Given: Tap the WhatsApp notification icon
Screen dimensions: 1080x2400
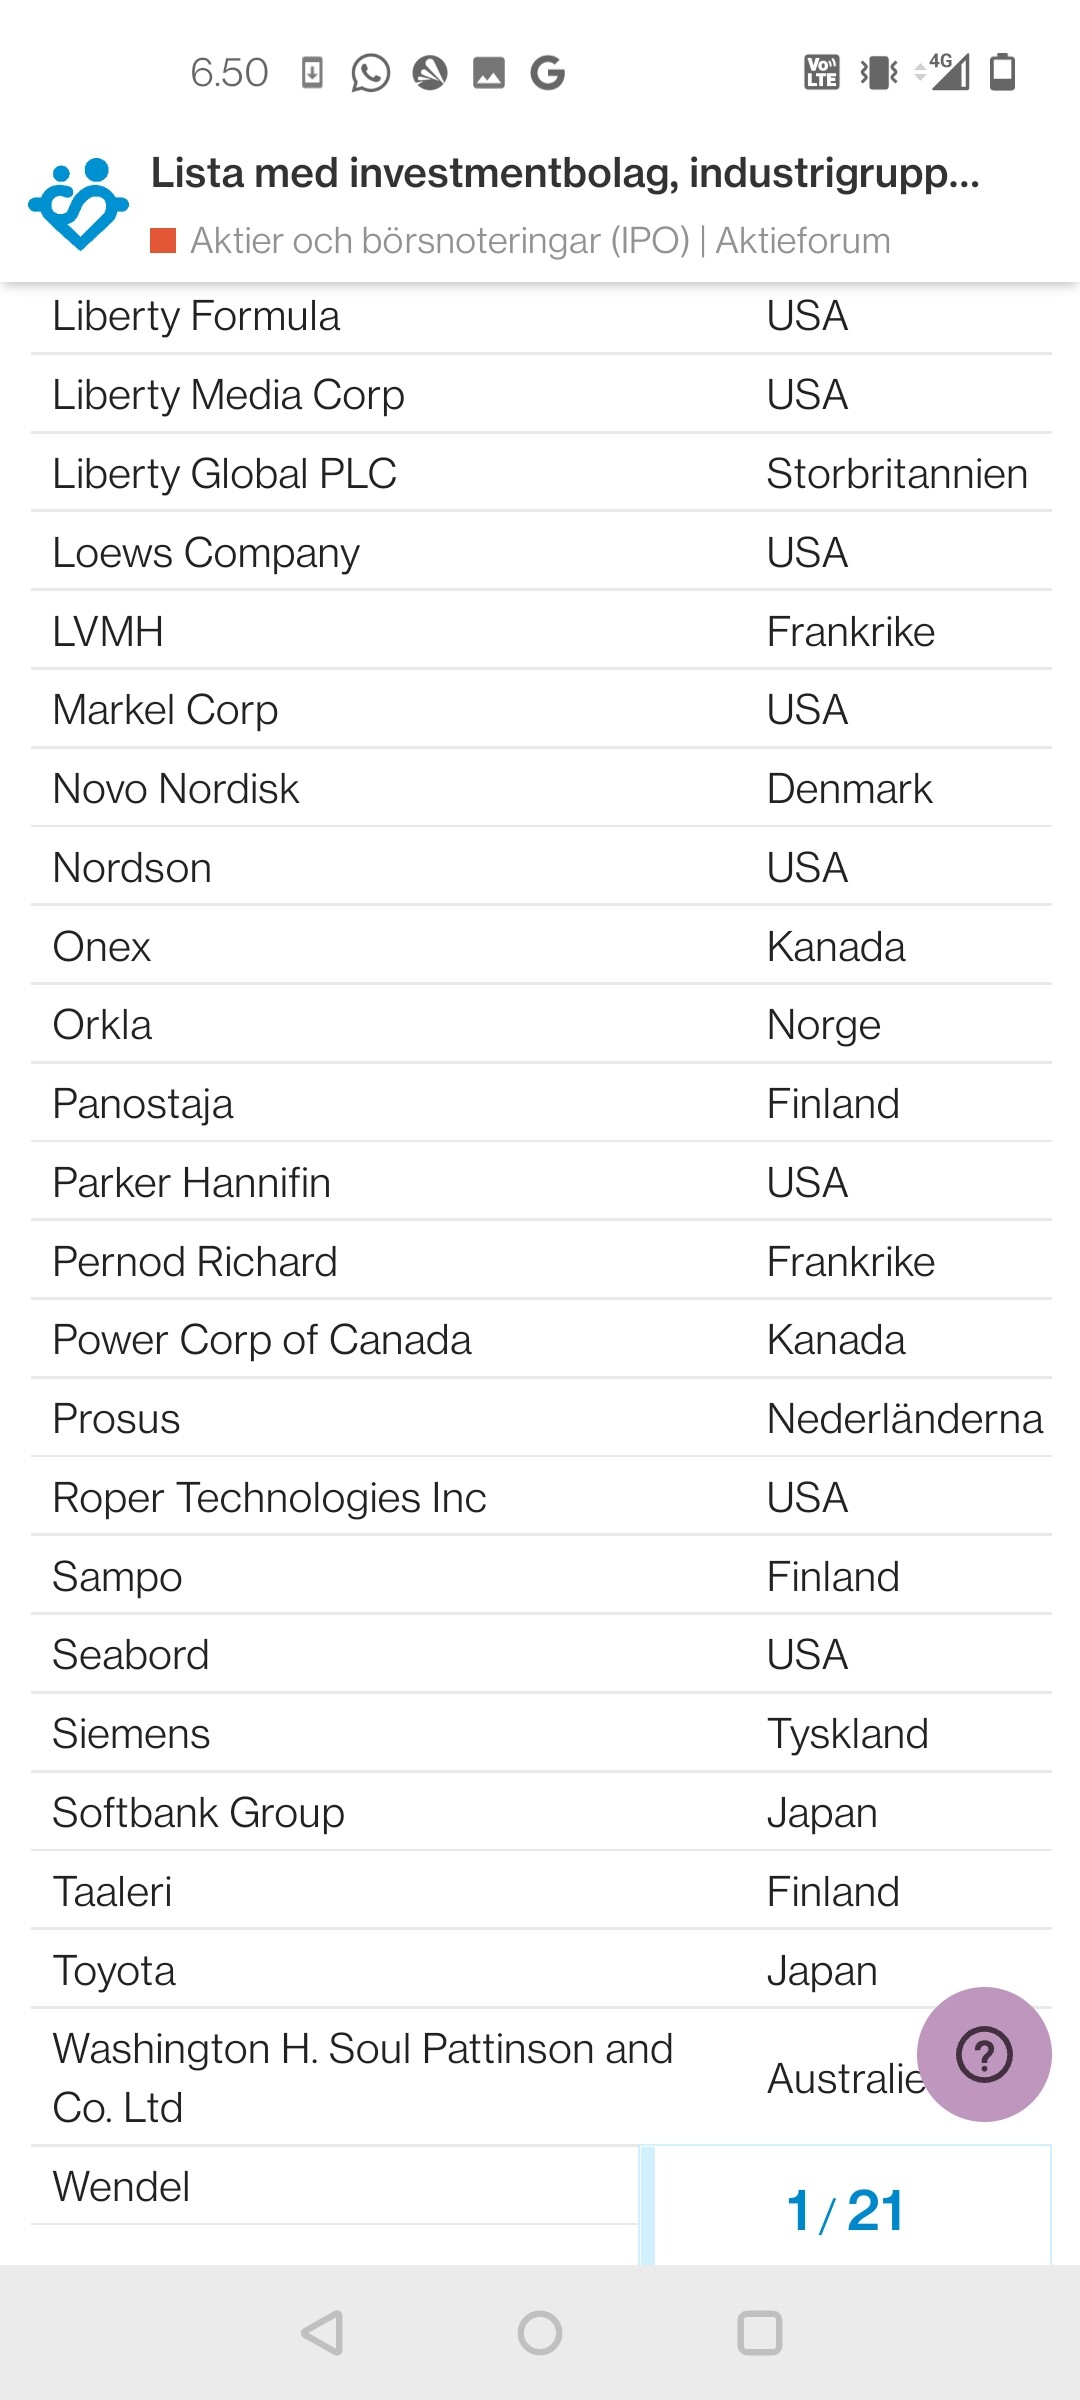Looking at the screenshot, I should (370, 73).
